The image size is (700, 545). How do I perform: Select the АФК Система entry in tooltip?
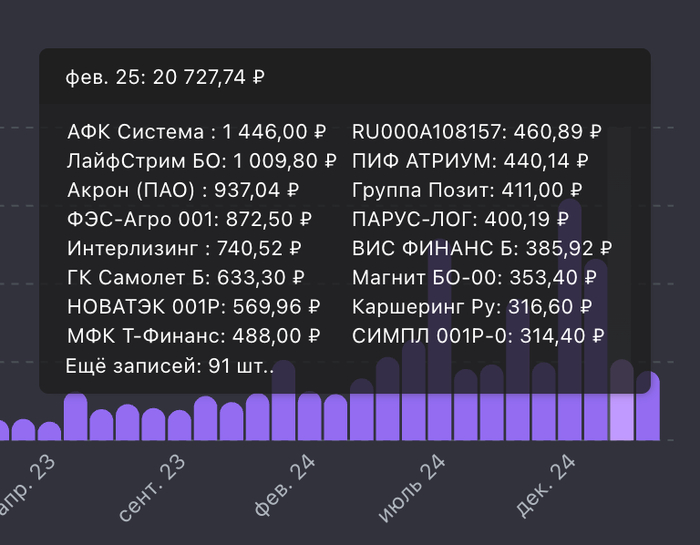coord(197,131)
